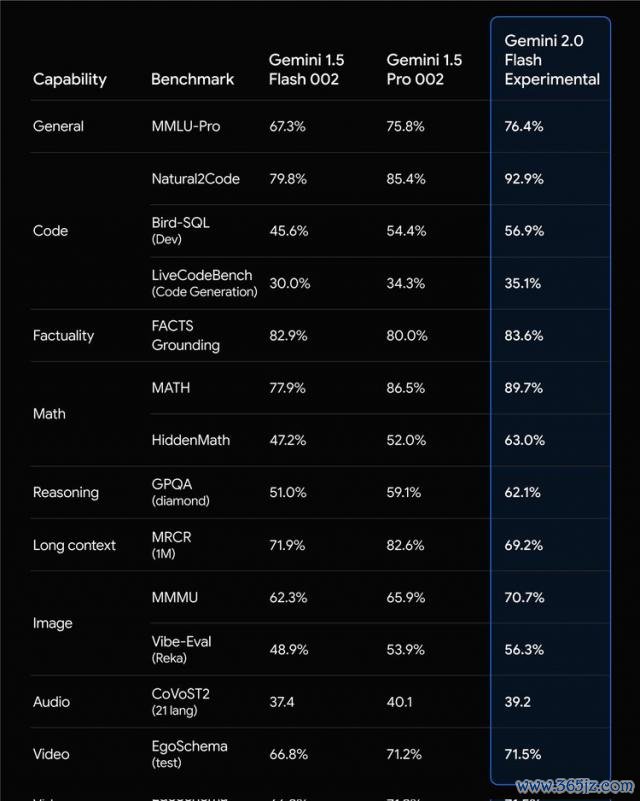
Task: Click the GPQA (diamond) benchmark label
Action: (180, 492)
